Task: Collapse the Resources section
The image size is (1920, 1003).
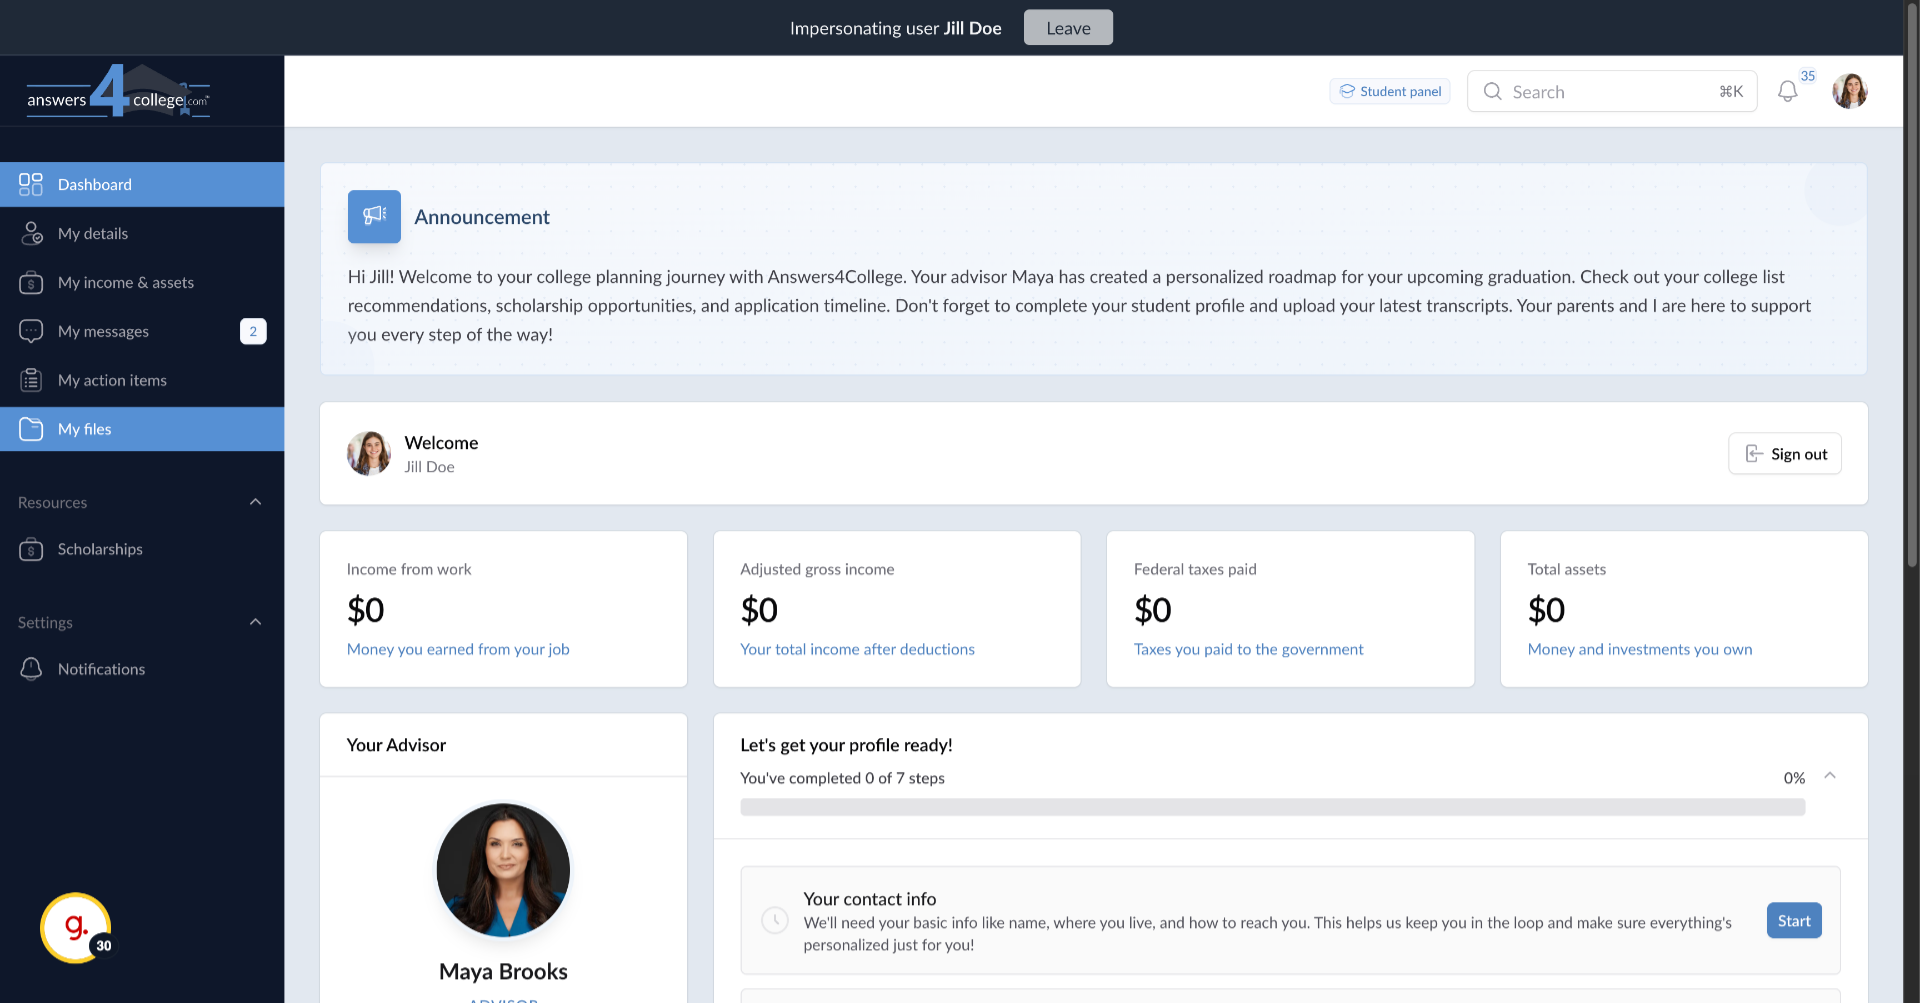Action: (x=255, y=502)
